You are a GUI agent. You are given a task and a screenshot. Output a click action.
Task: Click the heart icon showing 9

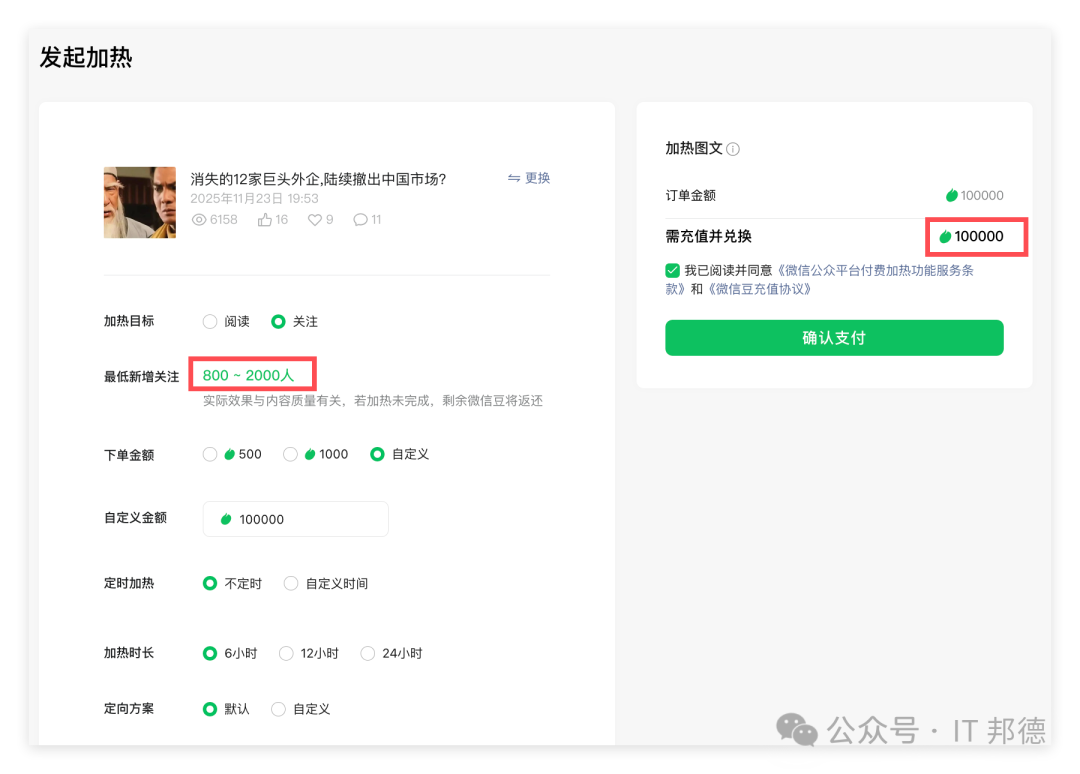314,220
